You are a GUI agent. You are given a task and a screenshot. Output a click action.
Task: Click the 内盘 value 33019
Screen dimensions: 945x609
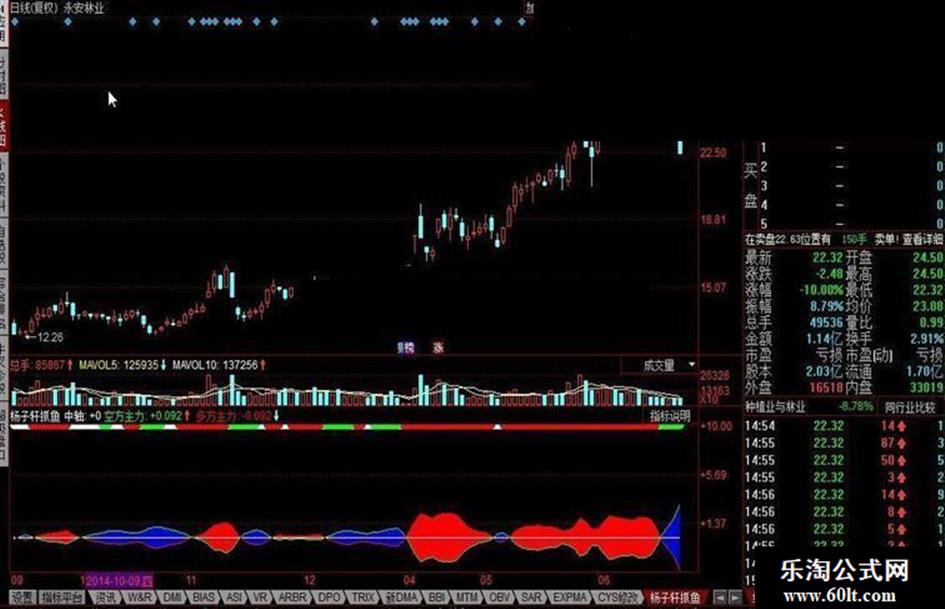tap(926, 387)
